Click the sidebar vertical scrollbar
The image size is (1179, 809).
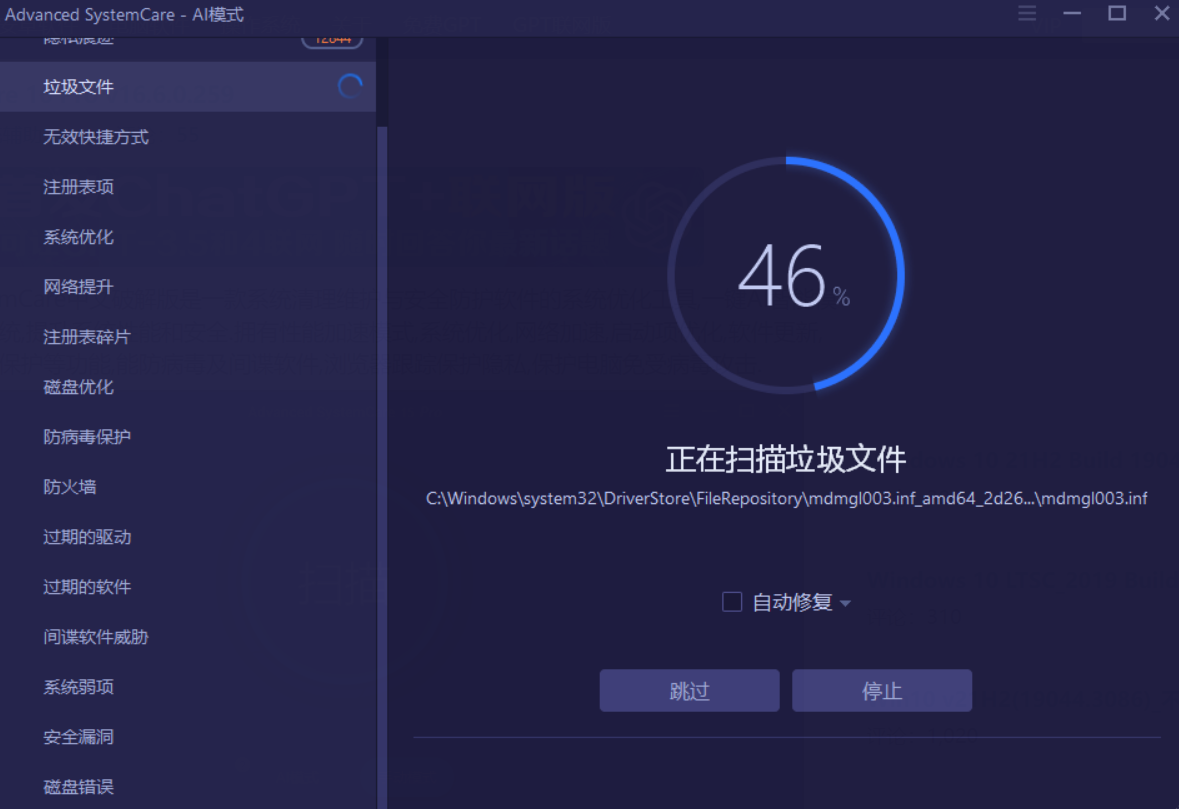tap(382, 466)
